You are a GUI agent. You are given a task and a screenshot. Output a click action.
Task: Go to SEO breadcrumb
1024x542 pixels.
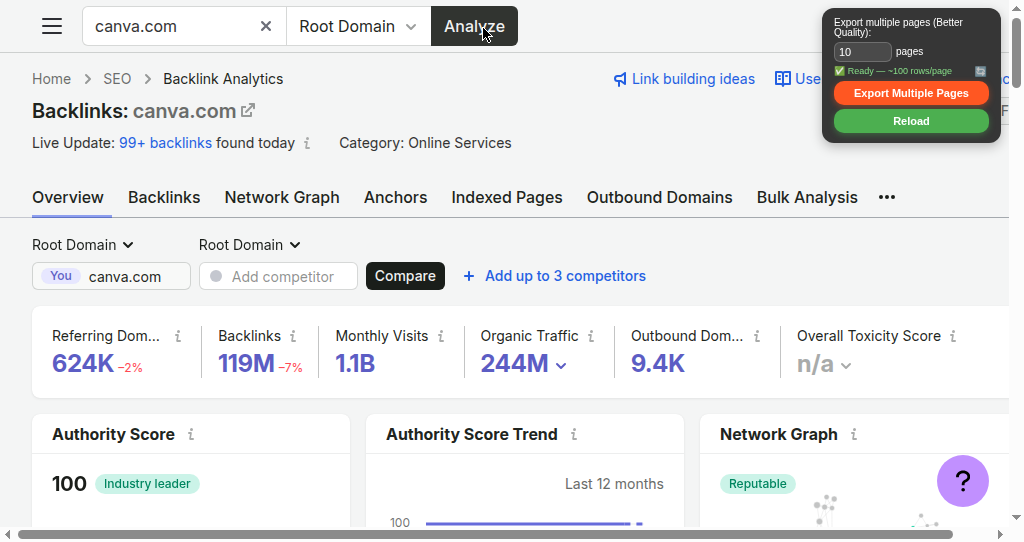point(117,79)
